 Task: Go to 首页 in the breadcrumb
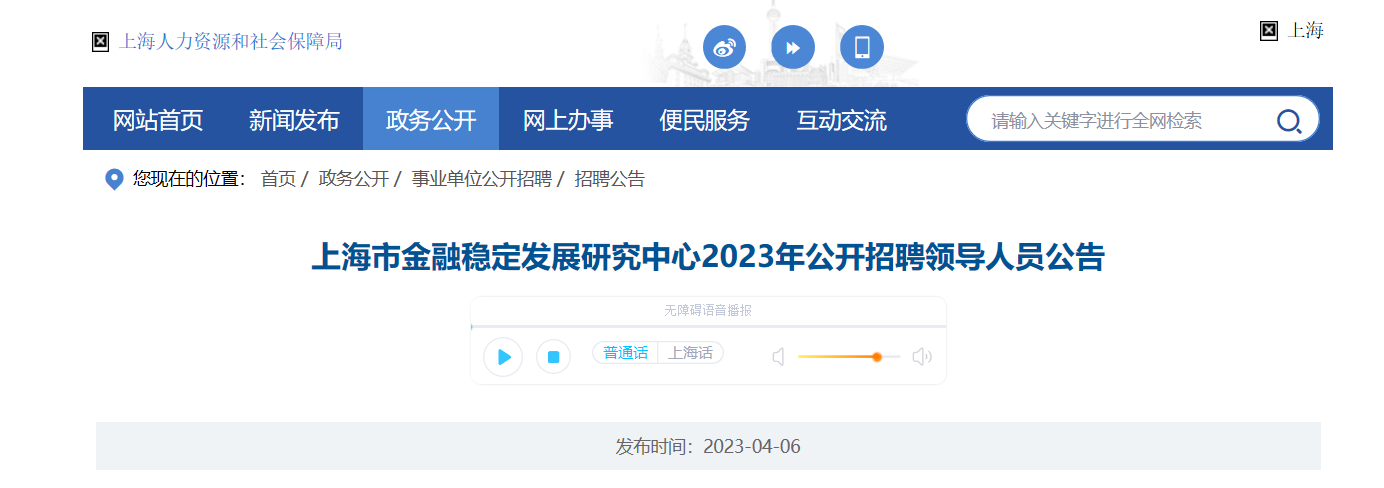click(278, 179)
